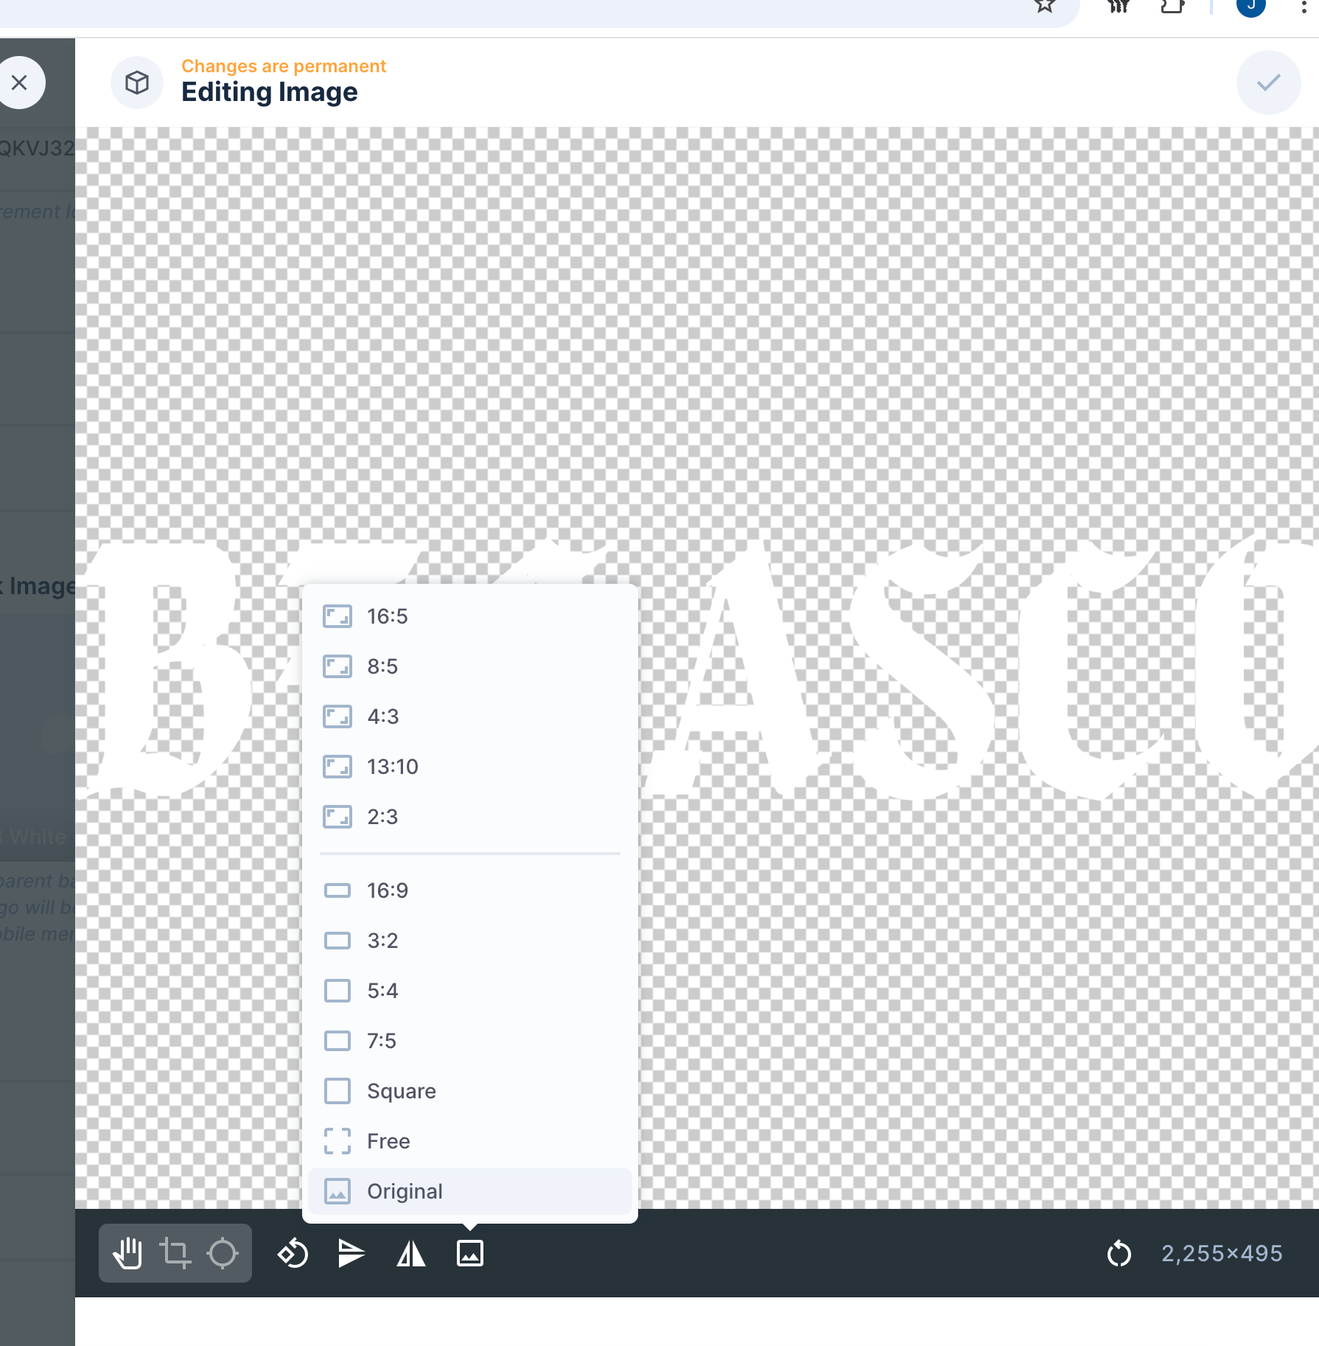Pick the 16:9 crop ratio
Screen dimensions: 1319x1346
click(x=387, y=890)
